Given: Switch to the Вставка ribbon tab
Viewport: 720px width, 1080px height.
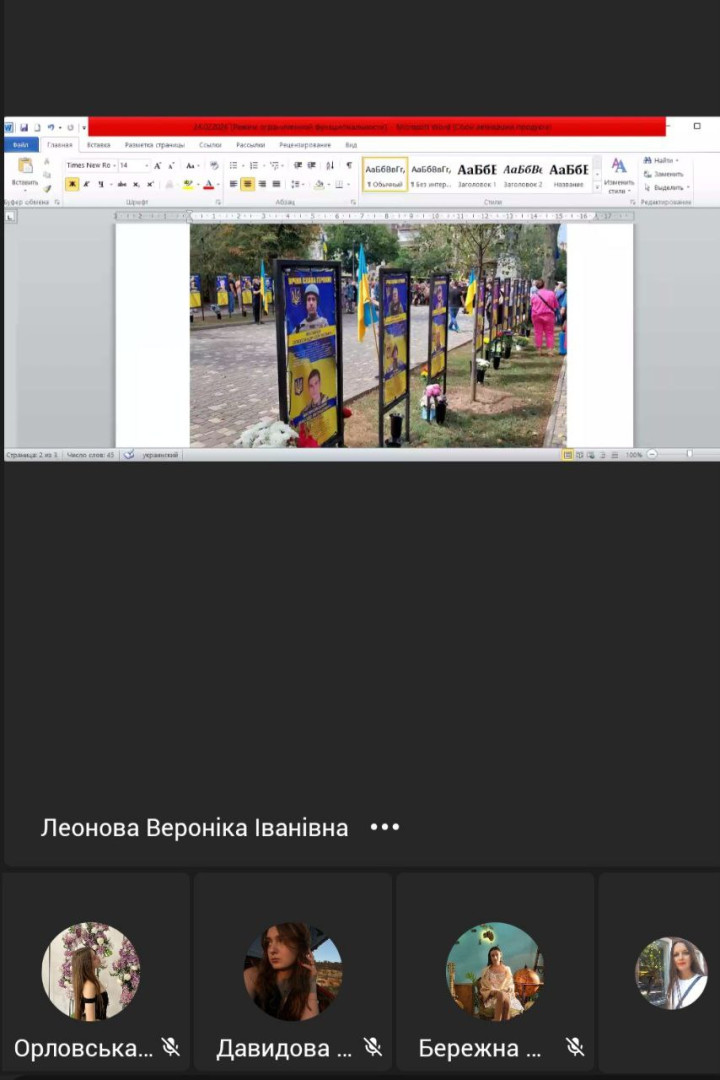Looking at the screenshot, I should click(98, 145).
